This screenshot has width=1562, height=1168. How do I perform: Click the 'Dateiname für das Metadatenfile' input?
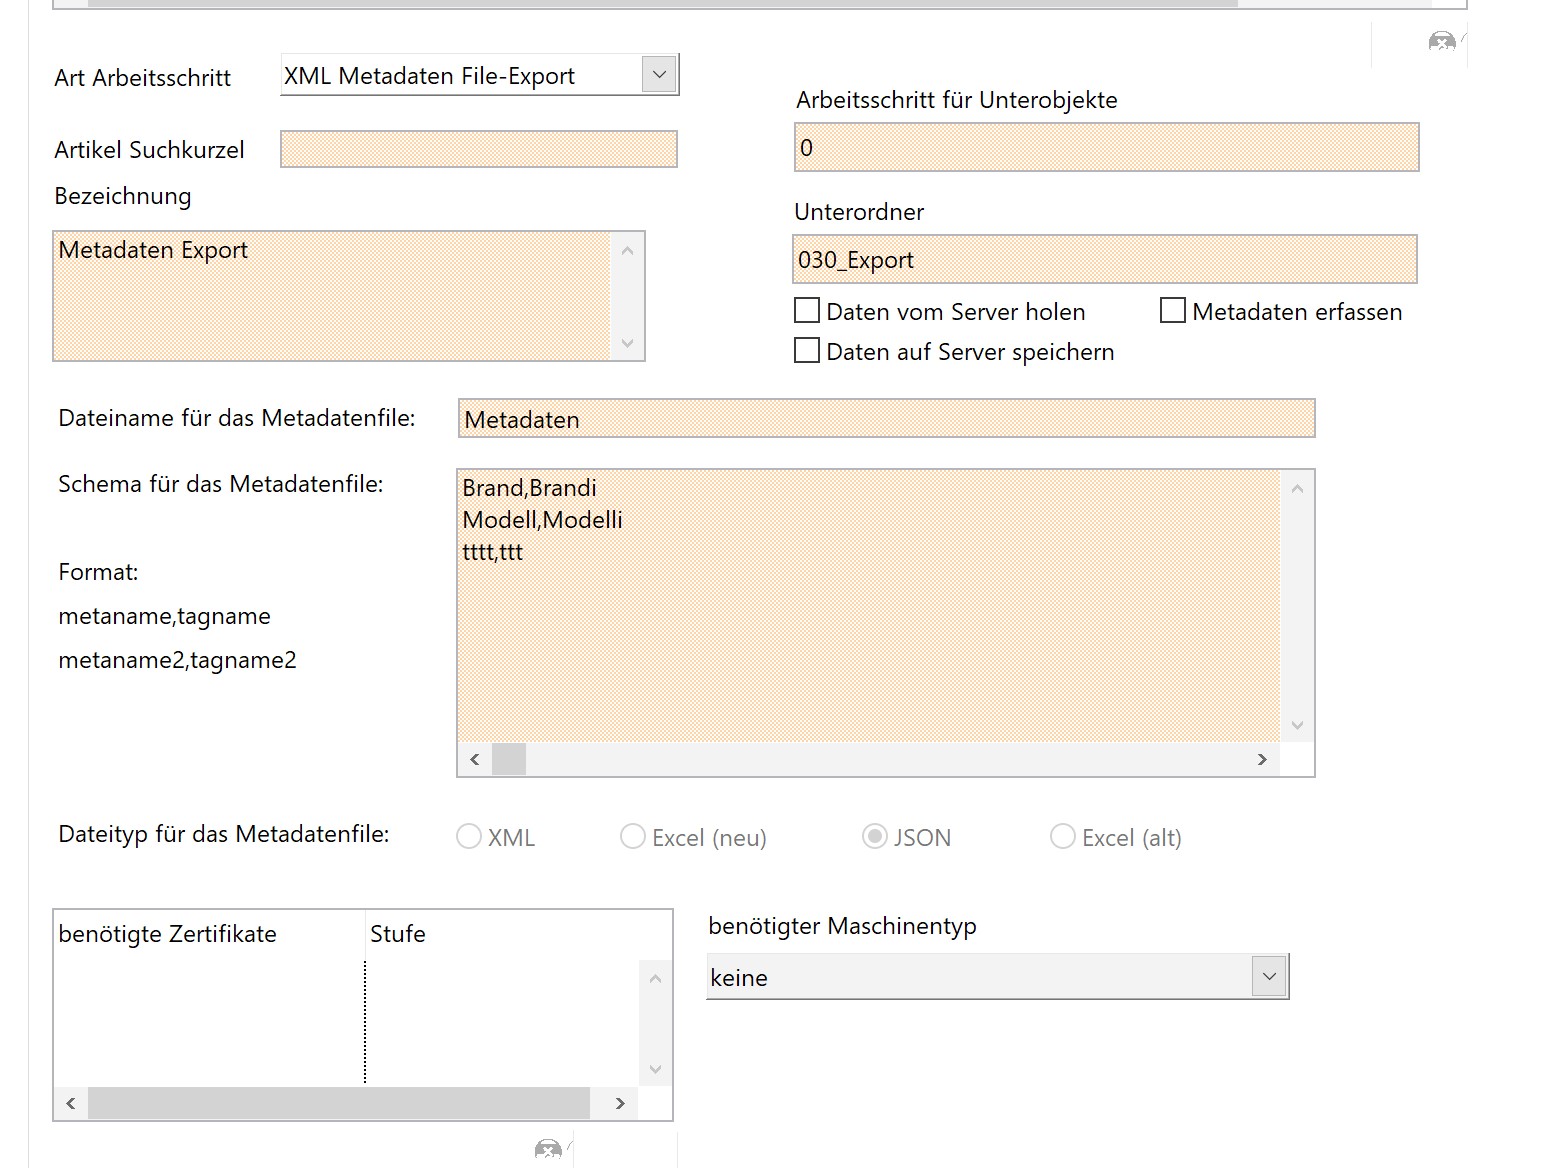pos(886,419)
